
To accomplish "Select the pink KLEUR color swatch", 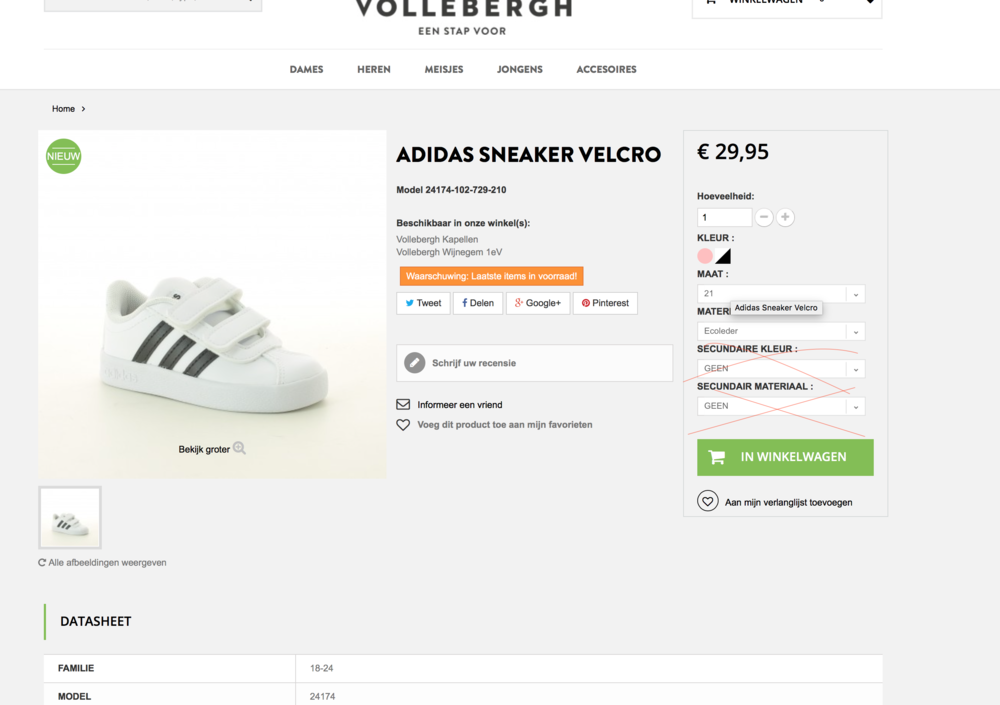I will click(x=706, y=256).
